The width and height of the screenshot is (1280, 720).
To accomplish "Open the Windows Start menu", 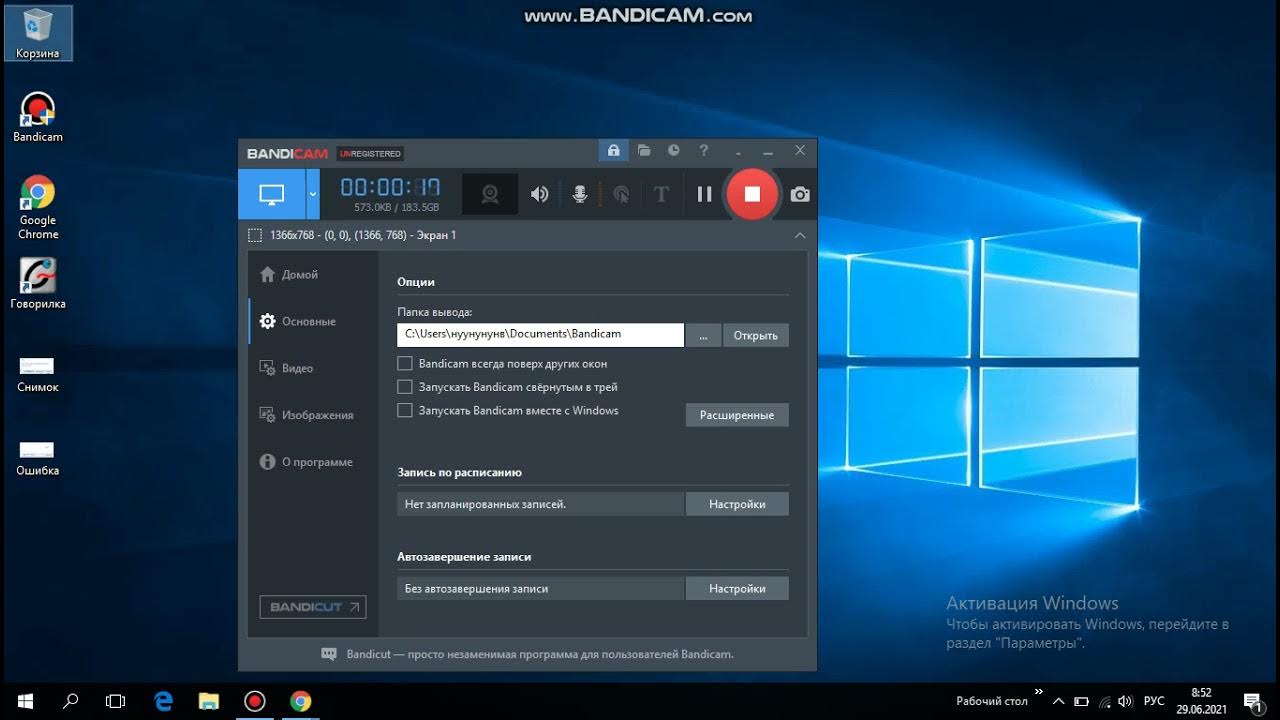I will 24,701.
